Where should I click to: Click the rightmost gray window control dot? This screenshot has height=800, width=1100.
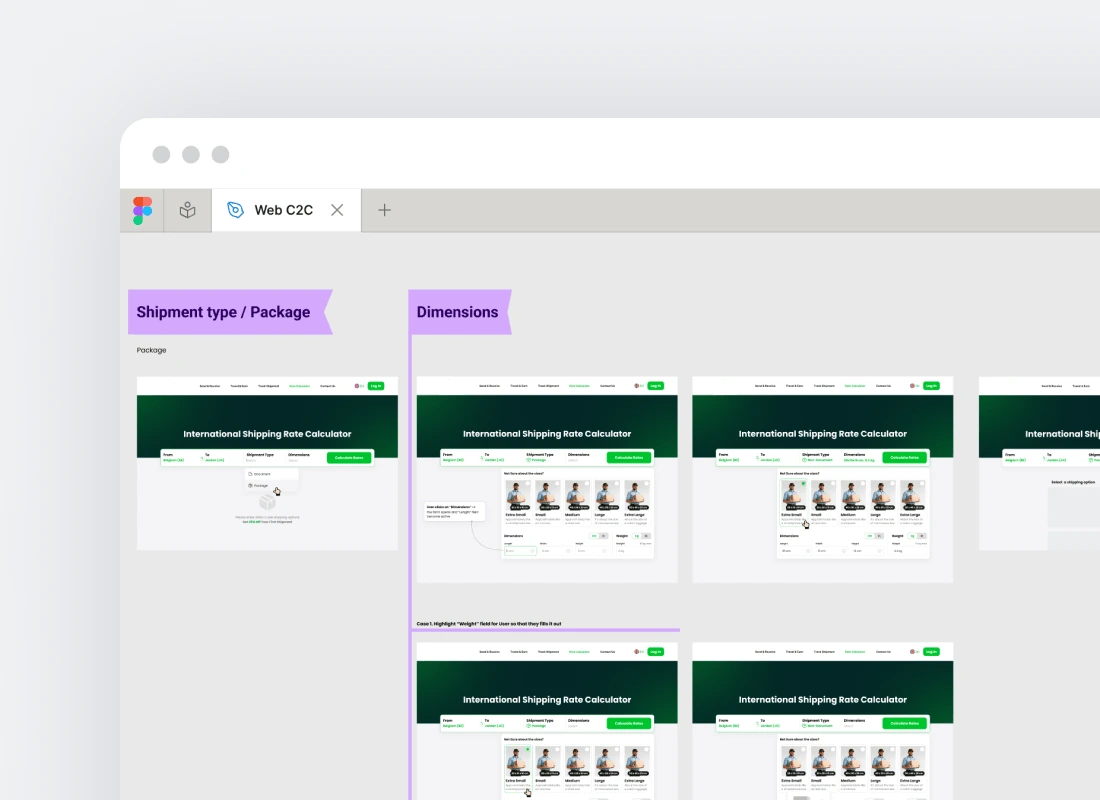pos(220,154)
